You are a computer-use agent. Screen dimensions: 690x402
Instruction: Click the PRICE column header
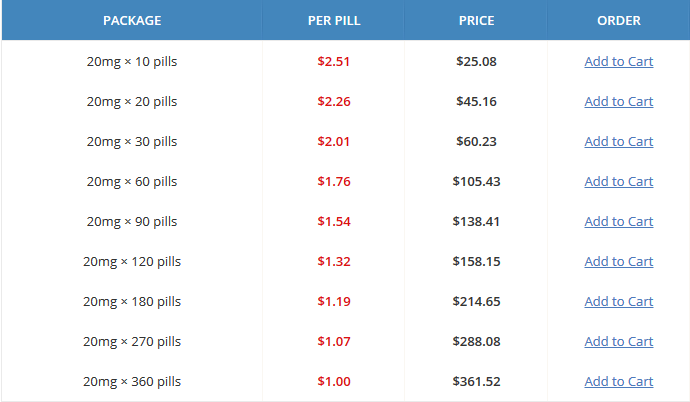pyautogui.click(x=477, y=21)
